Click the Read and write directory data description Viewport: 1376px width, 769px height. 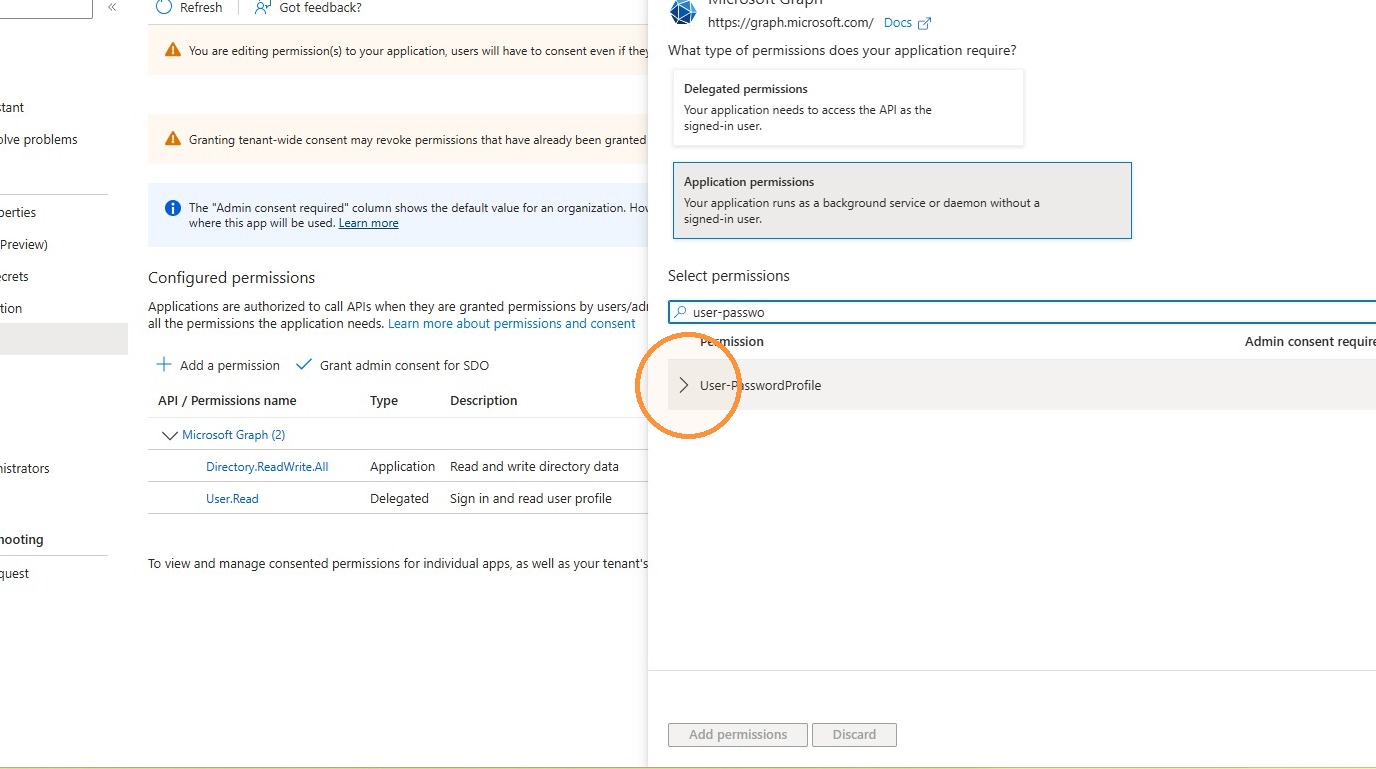534,467
